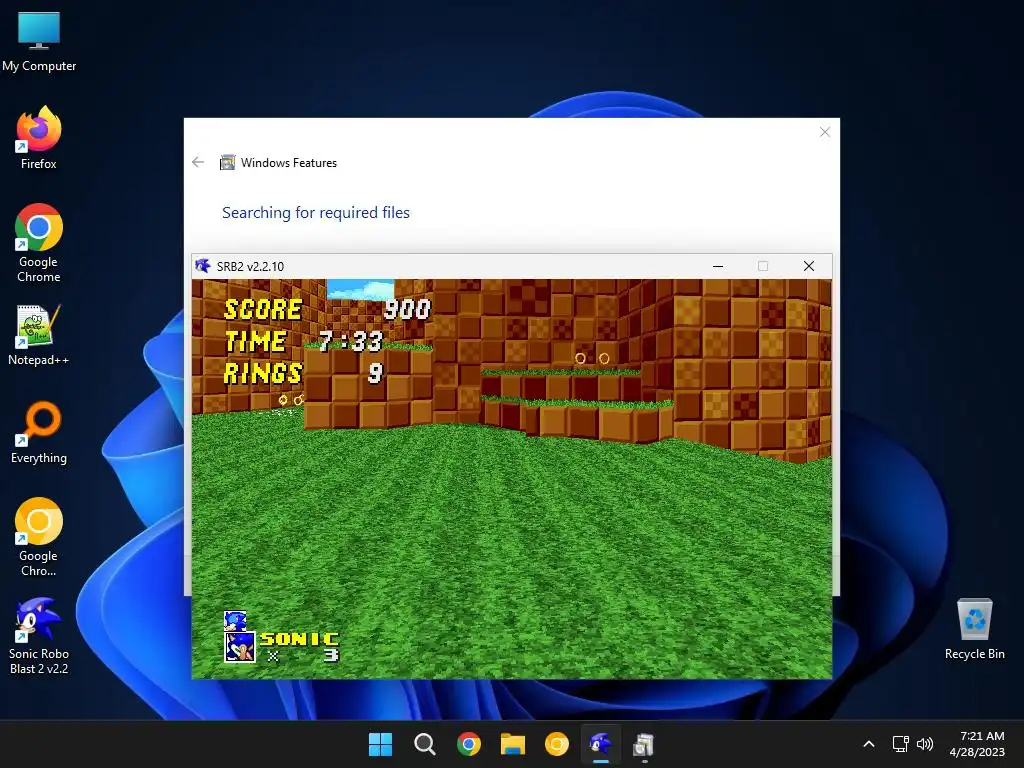The width and height of the screenshot is (1024, 768).
Task: Switch to Windows Features via taskbar icon
Action: [x=644, y=744]
